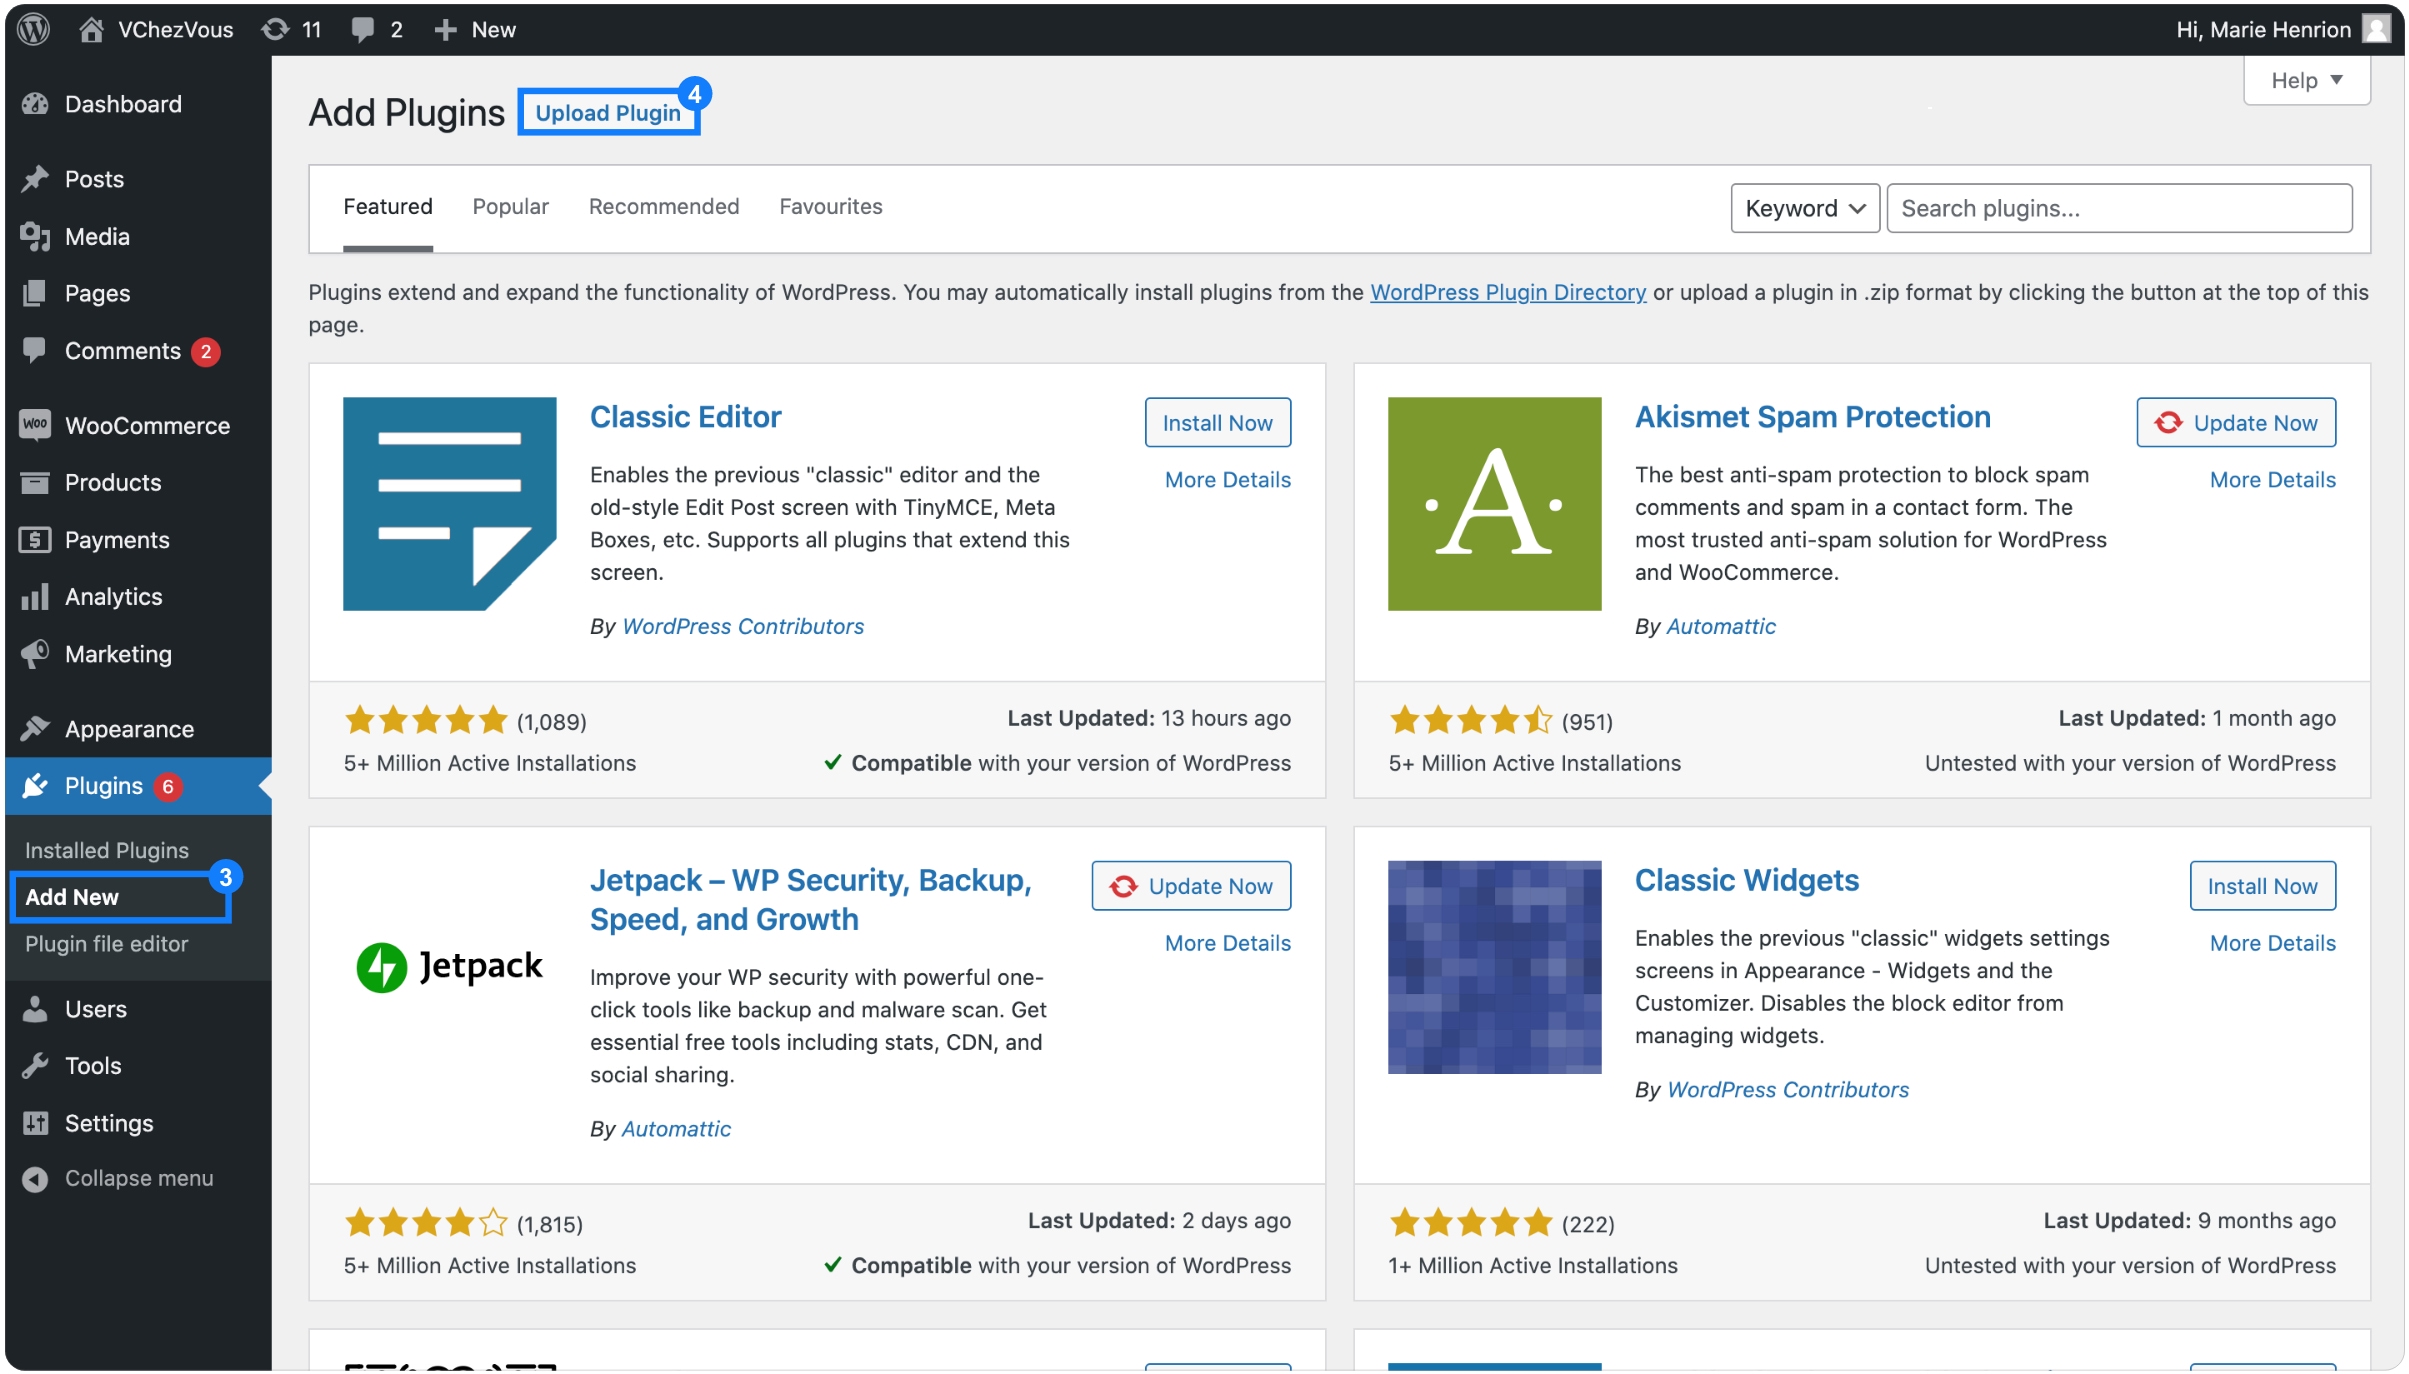The image size is (2409, 1374).
Task: Click WordPress Contributors author link under Classic Widgets
Action: 1788,1090
